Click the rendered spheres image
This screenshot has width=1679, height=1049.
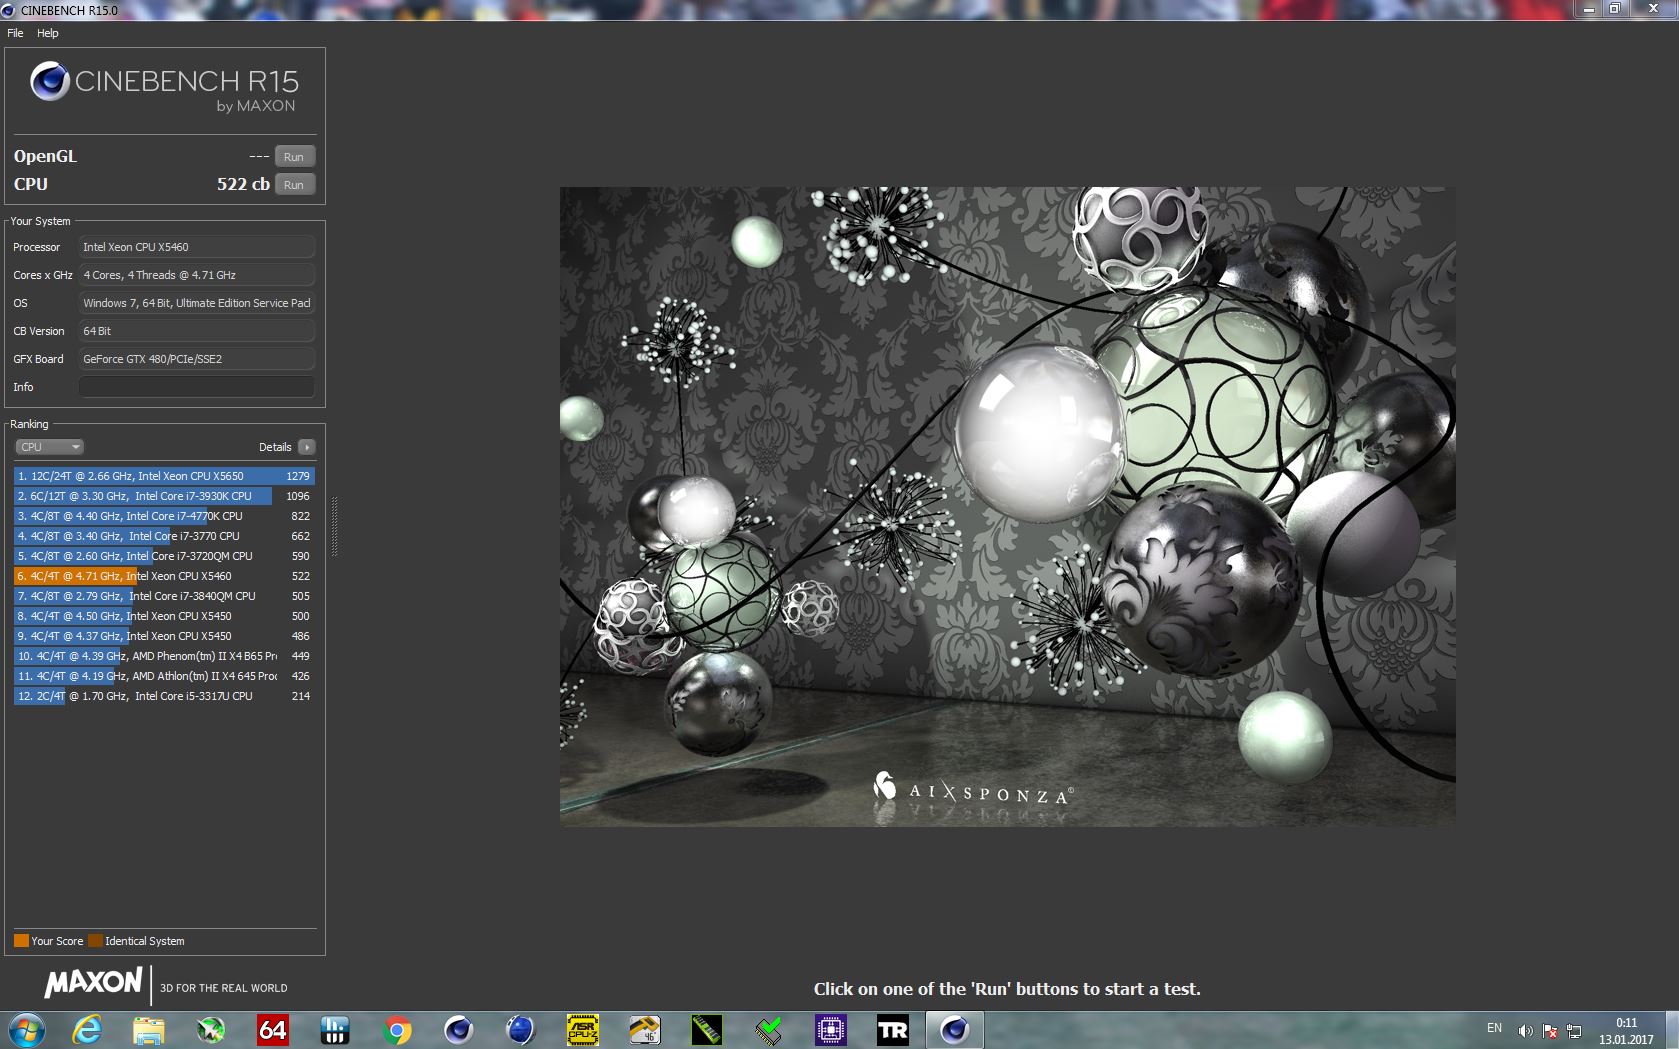(1007, 507)
